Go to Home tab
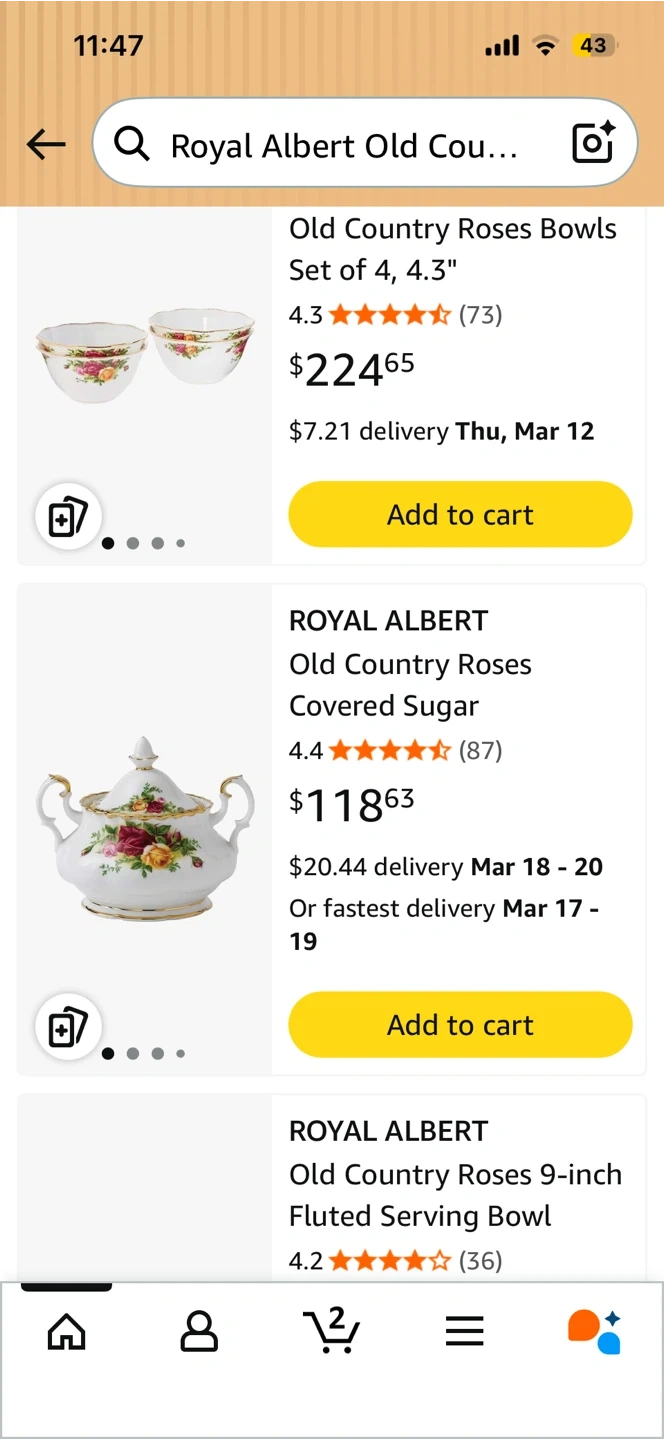Image resolution: width=664 pixels, height=1440 pixels. tap(67, 1332)
